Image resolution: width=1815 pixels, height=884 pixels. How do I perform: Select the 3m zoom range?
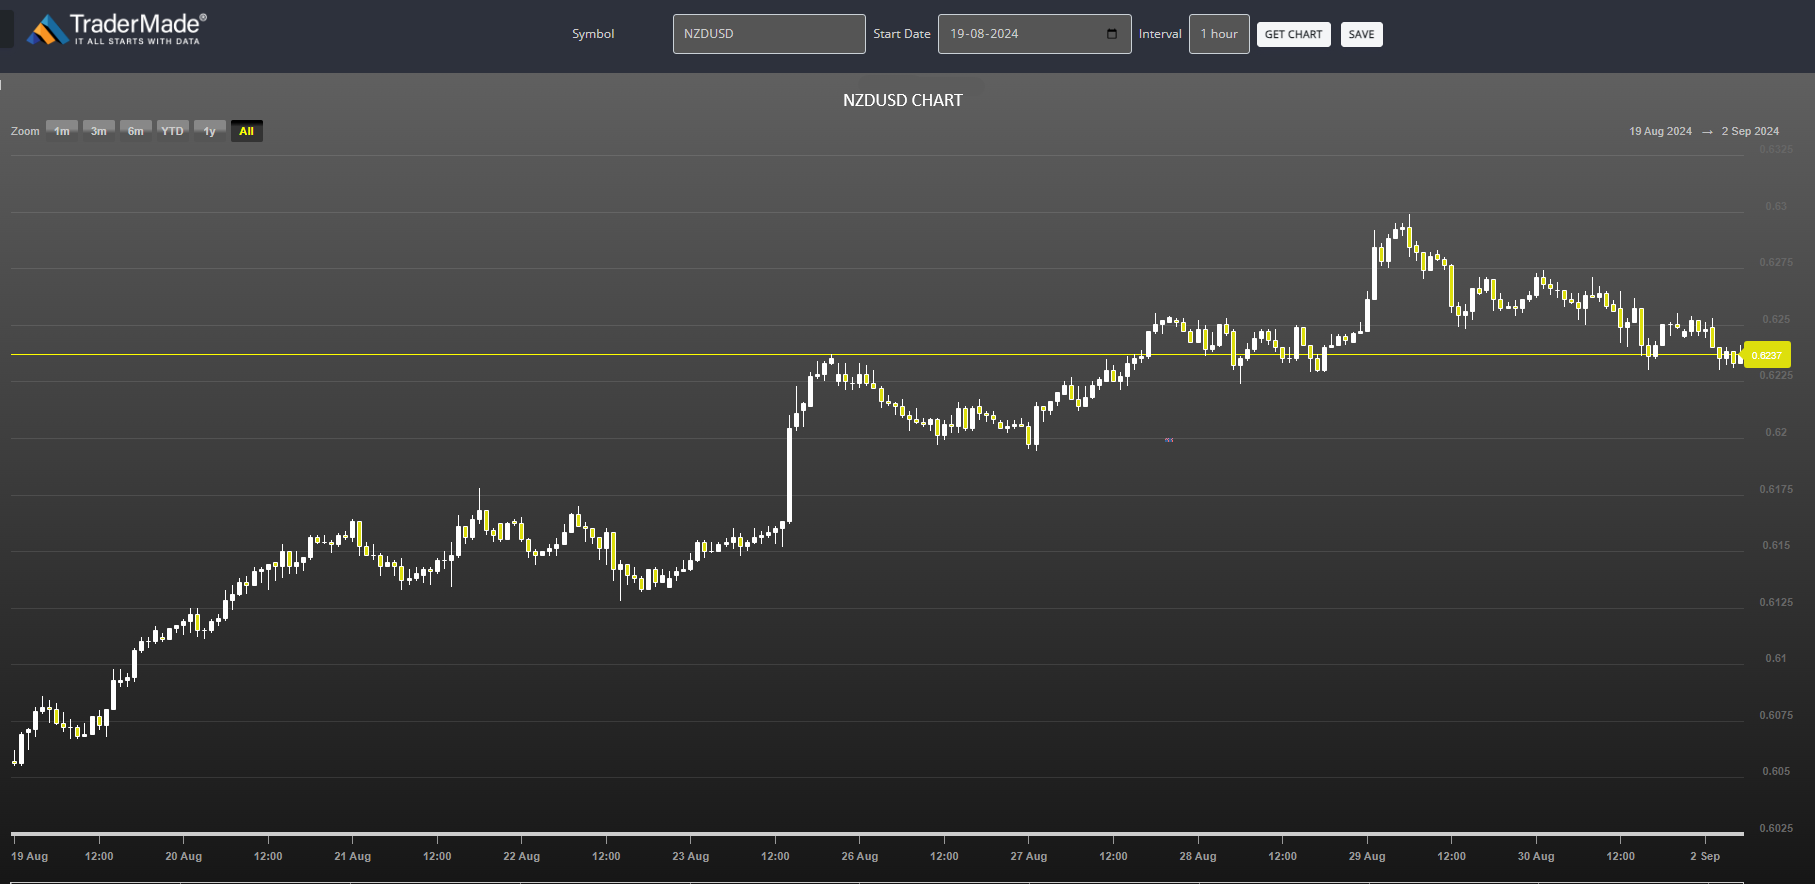coord(99,131)
